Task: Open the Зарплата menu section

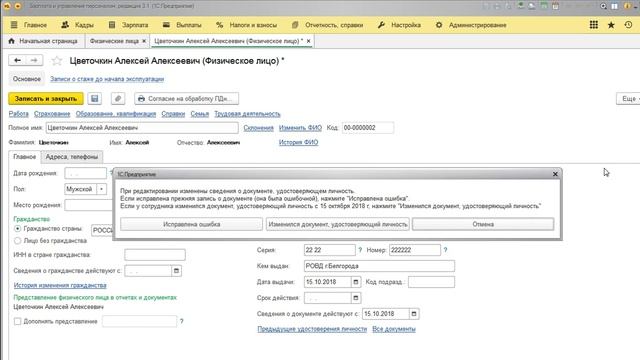Action: [129, 25]
